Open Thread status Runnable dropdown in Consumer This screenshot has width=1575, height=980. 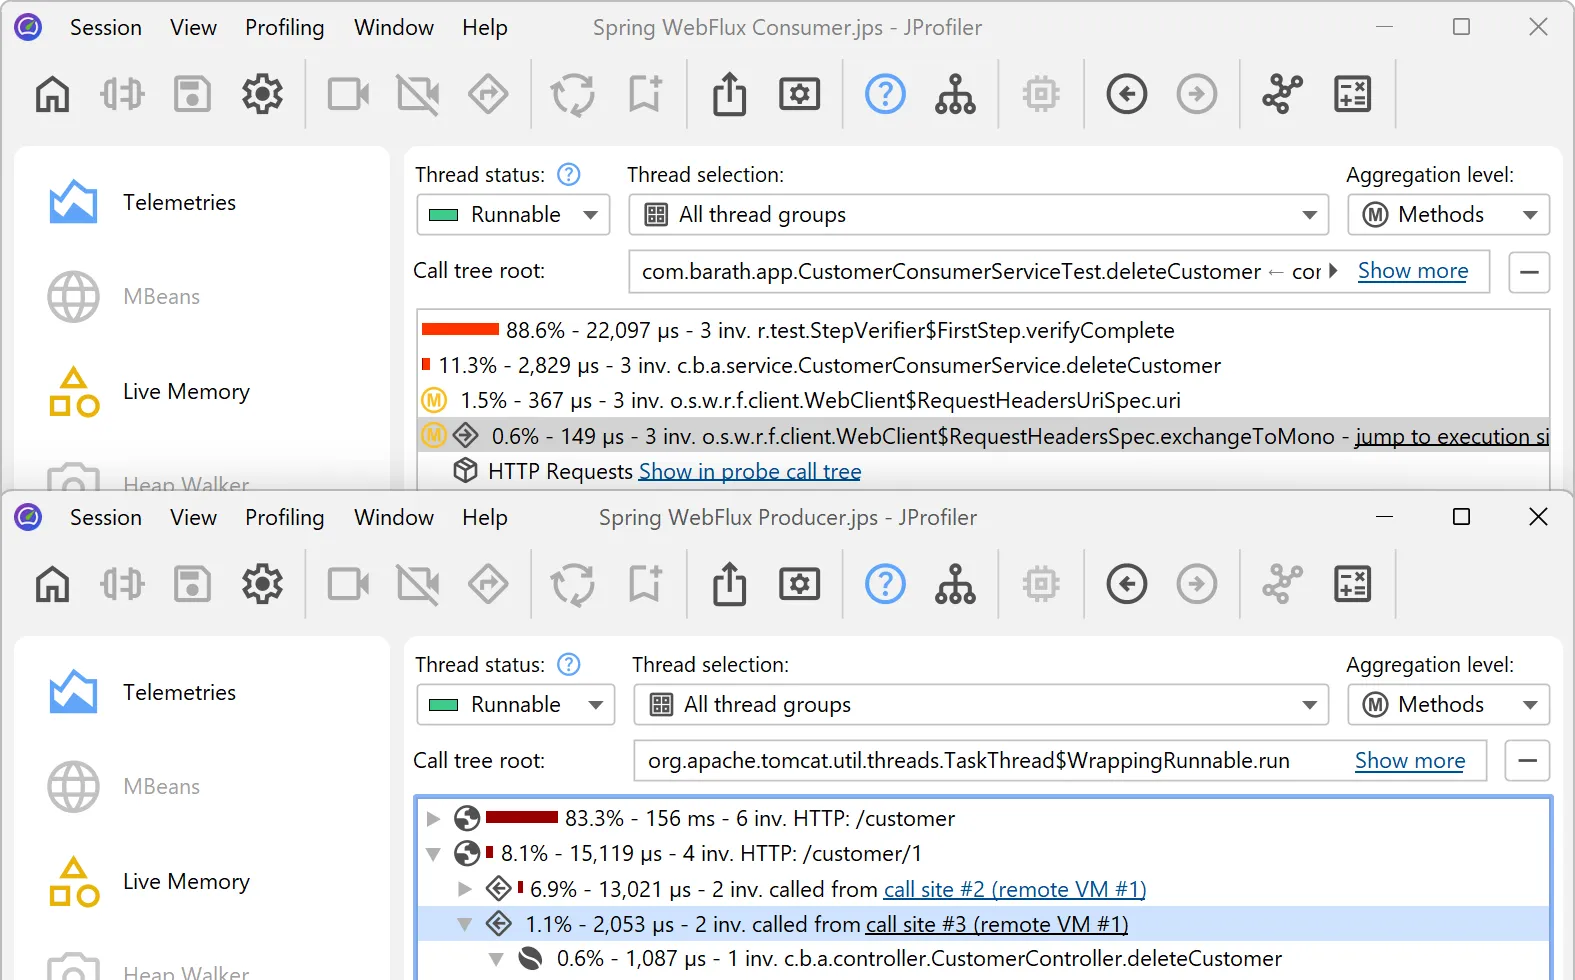click(x=513, y=215)
